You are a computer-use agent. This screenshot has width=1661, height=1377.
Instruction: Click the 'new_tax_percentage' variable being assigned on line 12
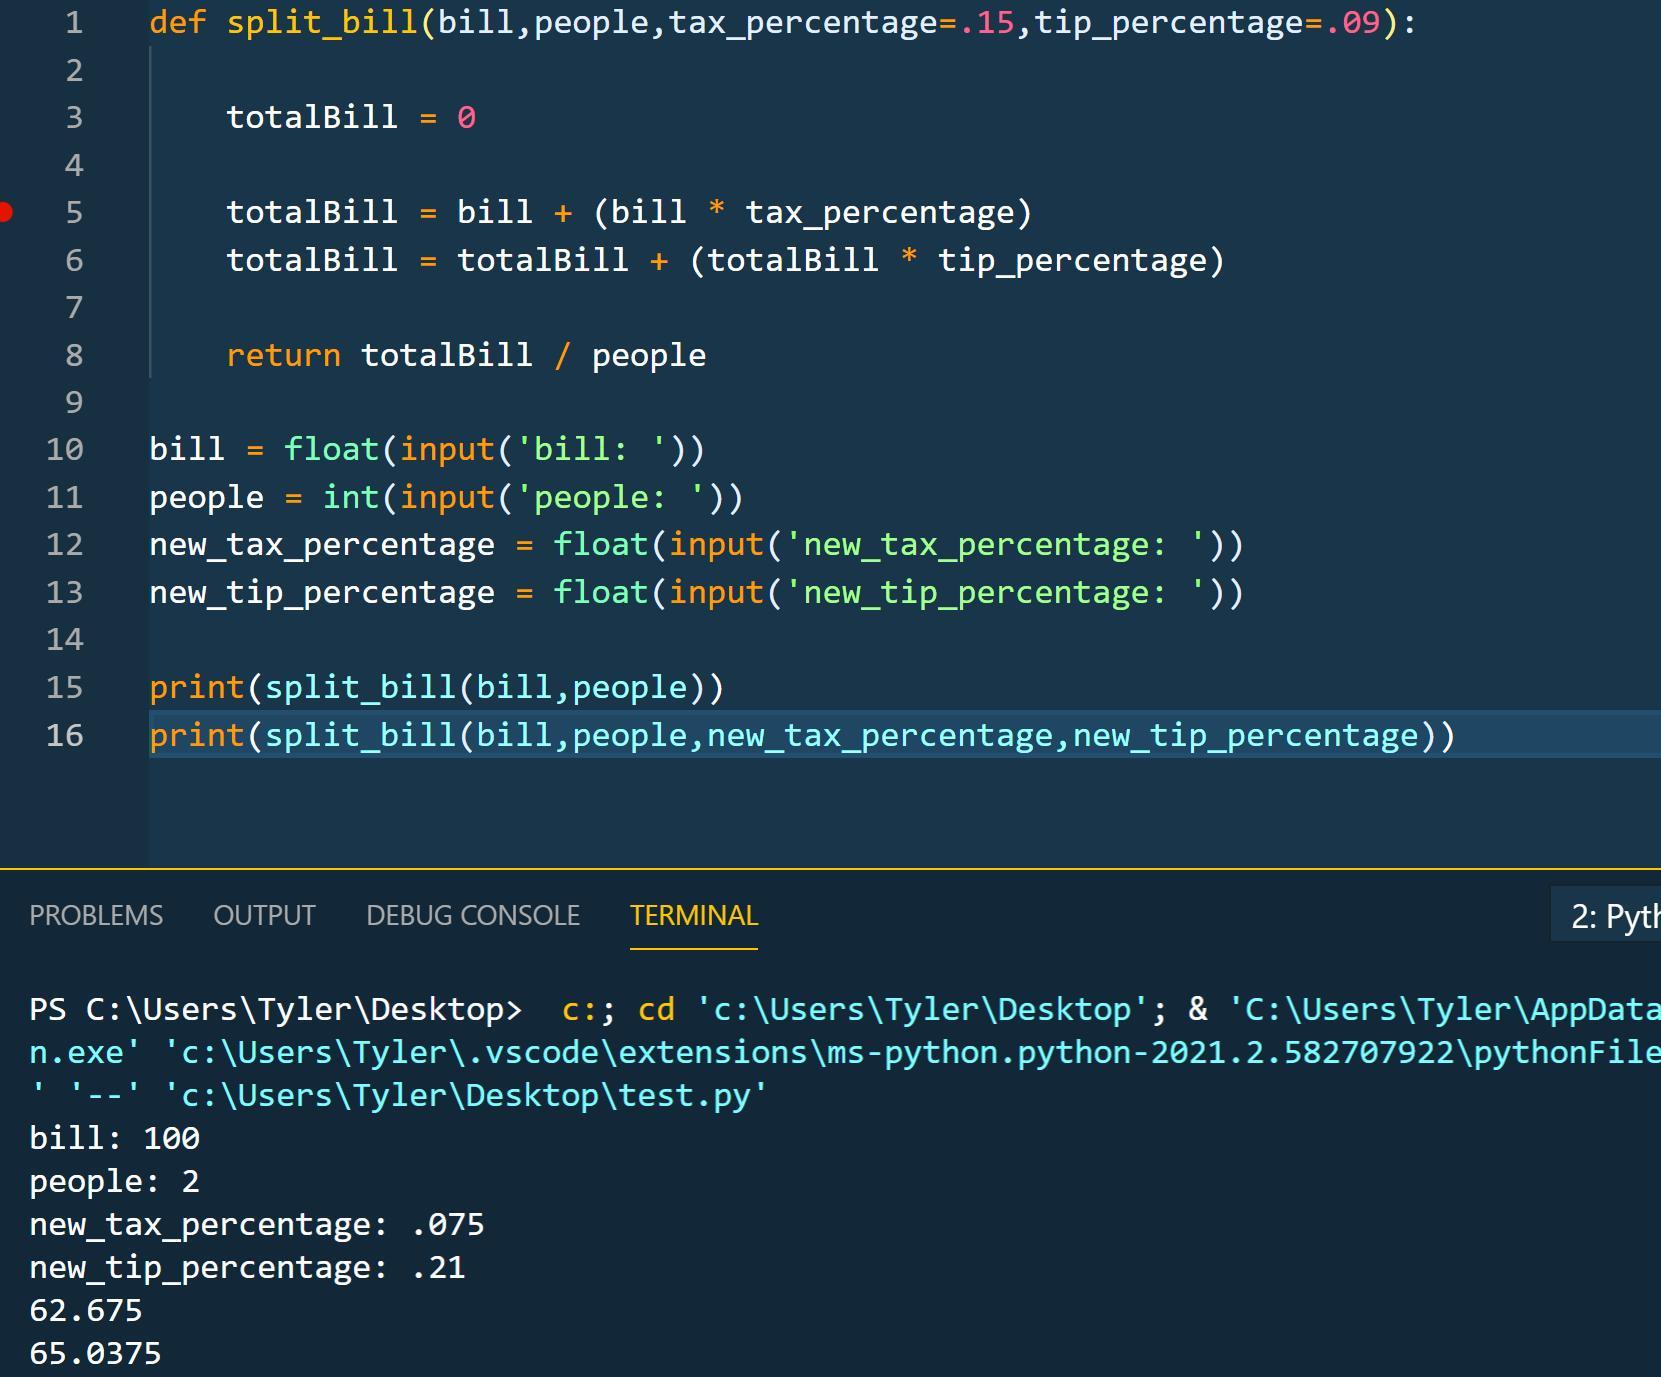point(322,545)
